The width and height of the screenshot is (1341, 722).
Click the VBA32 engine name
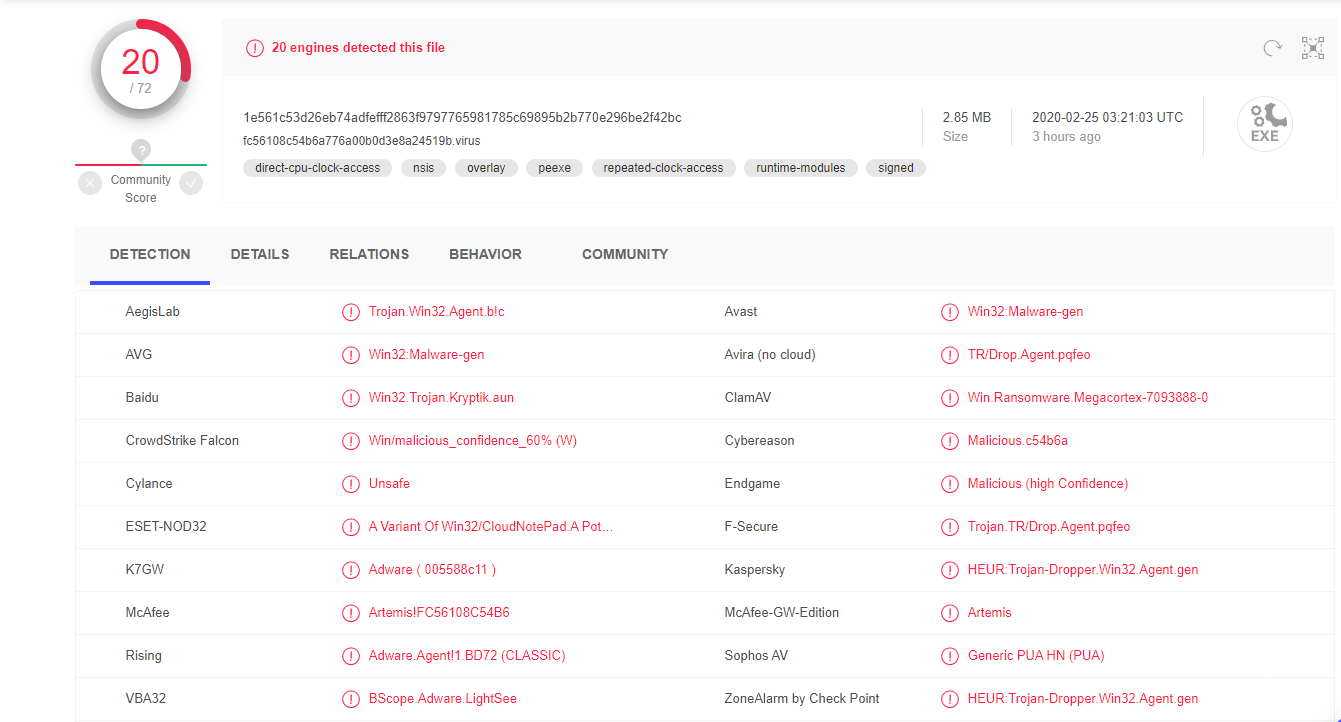click(x=146, y=699)
